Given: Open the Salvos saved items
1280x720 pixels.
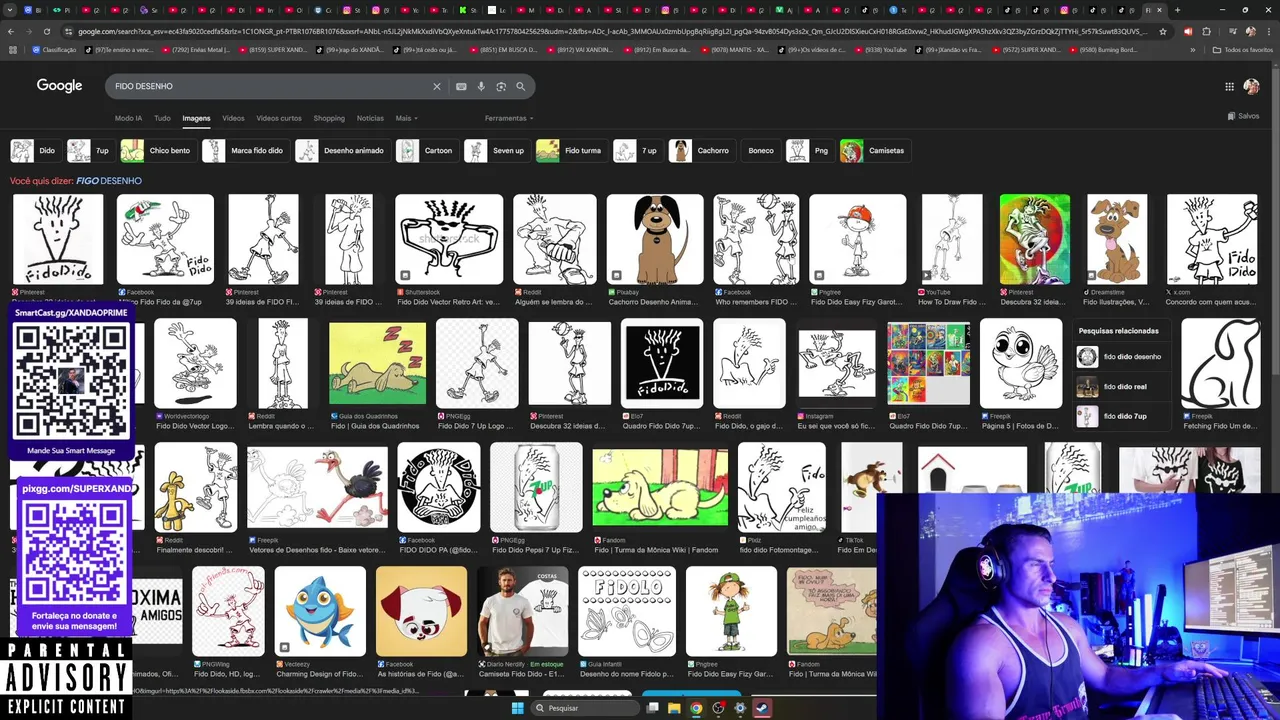Looking at the screenshot, I should point(1243,116).
